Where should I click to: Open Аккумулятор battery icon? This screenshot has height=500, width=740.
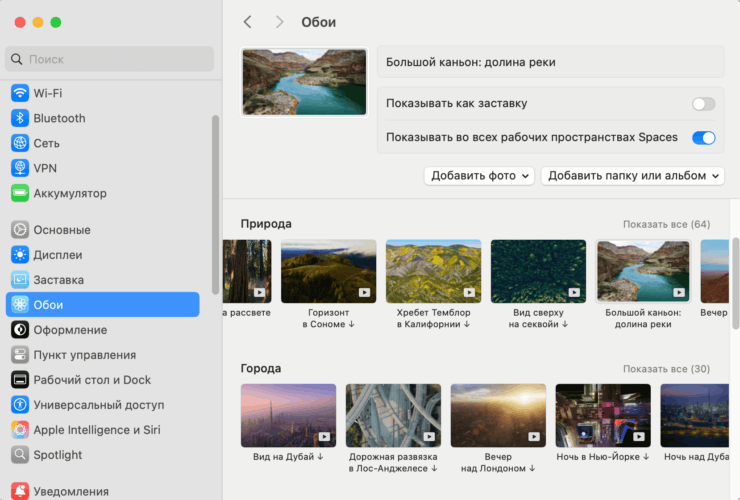20,193
